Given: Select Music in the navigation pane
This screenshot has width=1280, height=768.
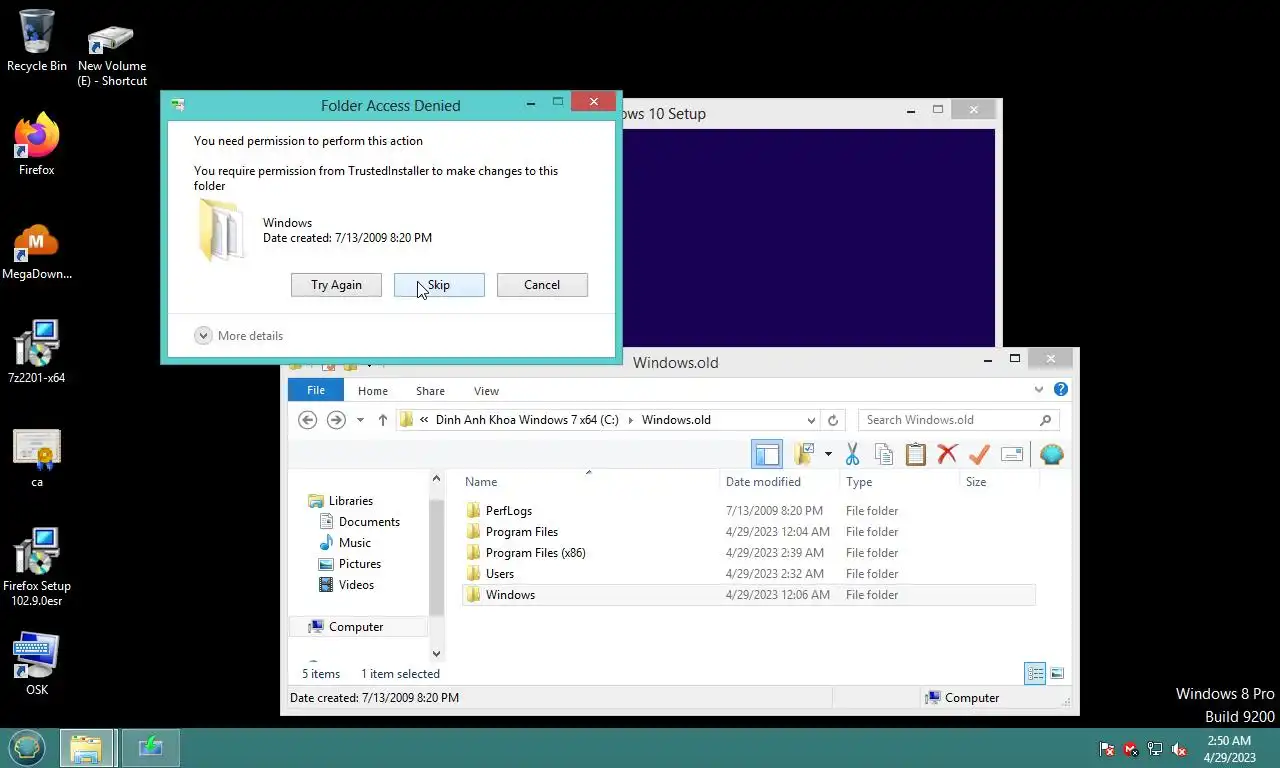Looking at the screenshot, I should (x=345, y=543).
